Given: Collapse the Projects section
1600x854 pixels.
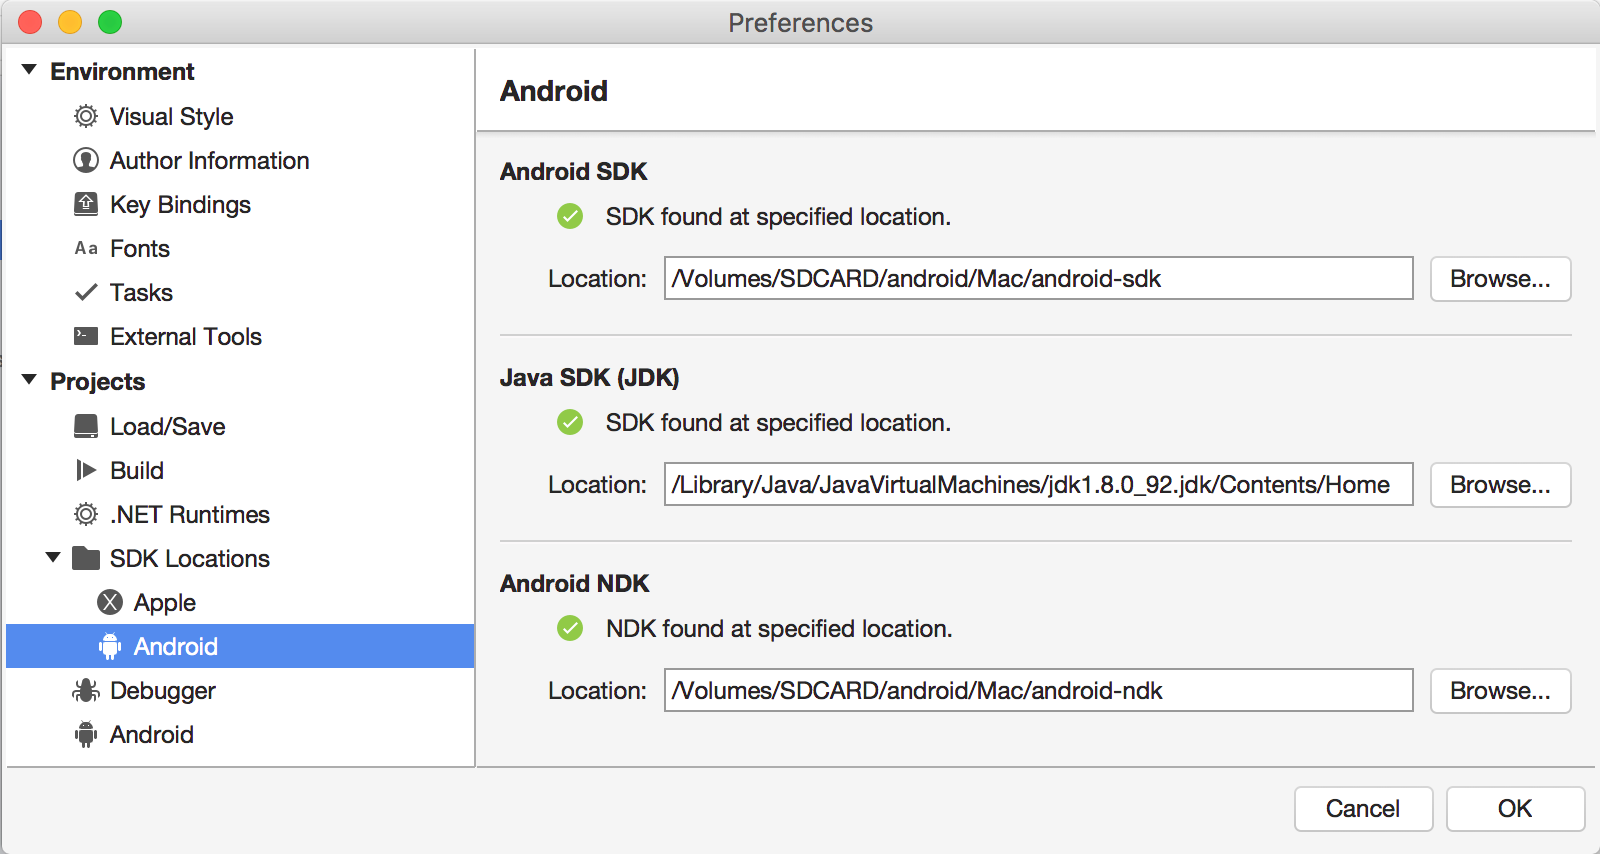Looking at the screenshot, I should (x=29, y=381).
